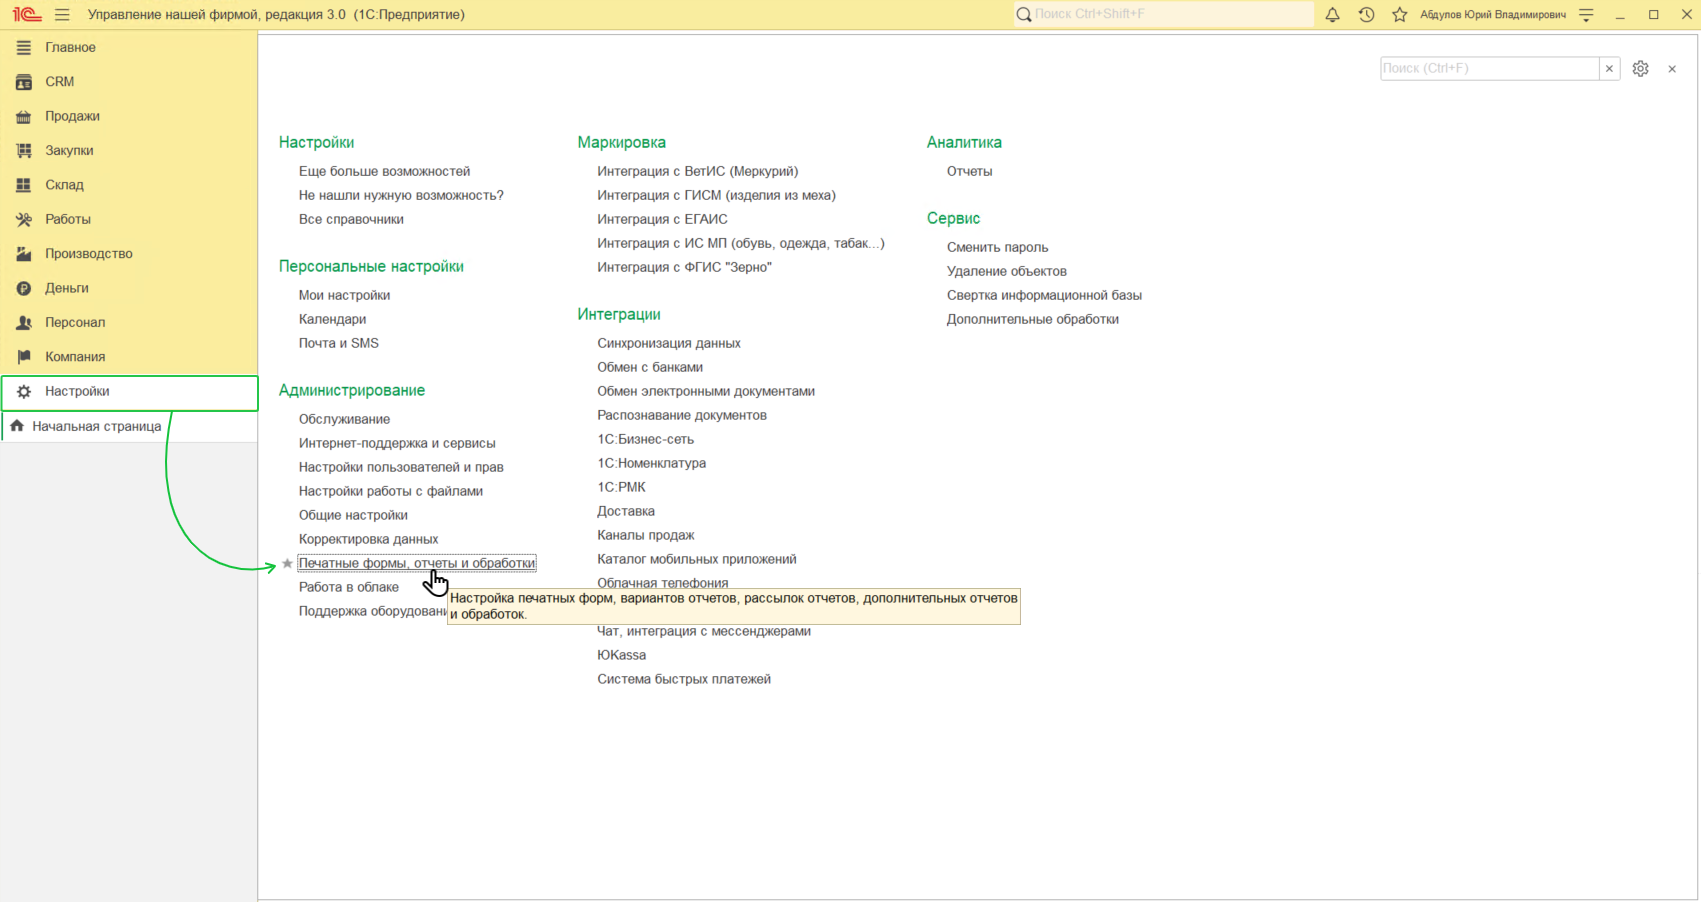Click the global search field Ctrl+Shift+F
Screen dimensions: 1701x902
click(x=1163, y=15)
